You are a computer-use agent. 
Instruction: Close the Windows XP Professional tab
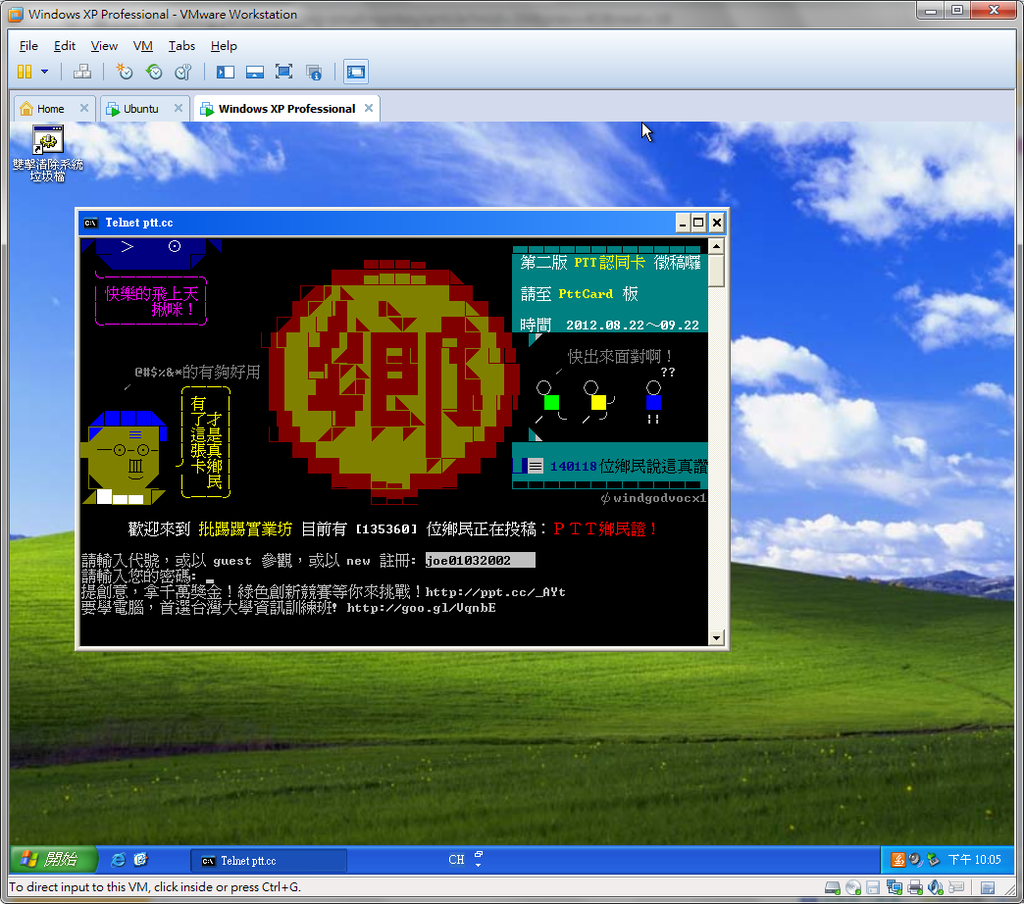pyautogui.click(x=368, y=108)
